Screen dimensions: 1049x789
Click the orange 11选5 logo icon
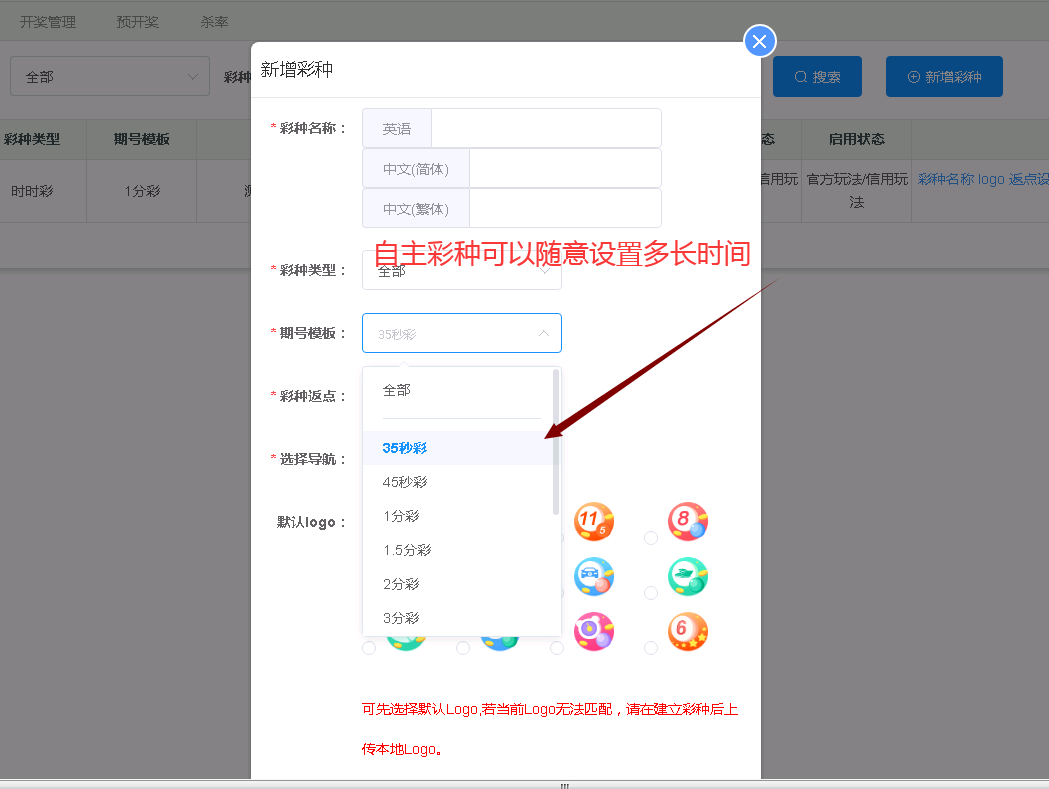[x=594, y=521]
